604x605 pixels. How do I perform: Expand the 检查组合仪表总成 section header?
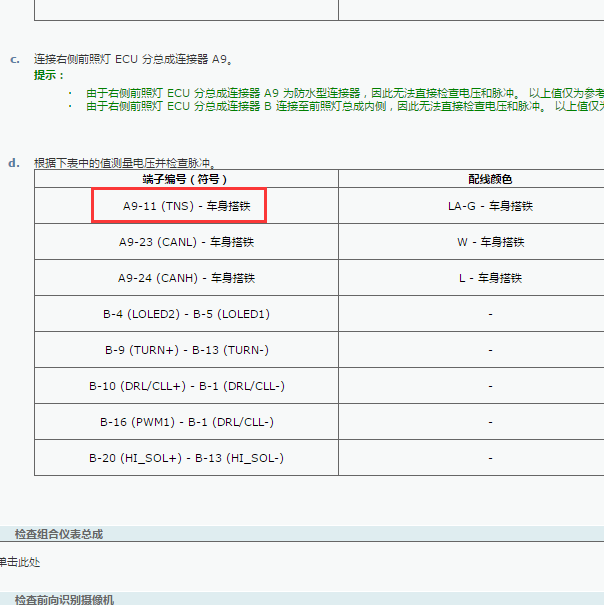click(302, 534)
